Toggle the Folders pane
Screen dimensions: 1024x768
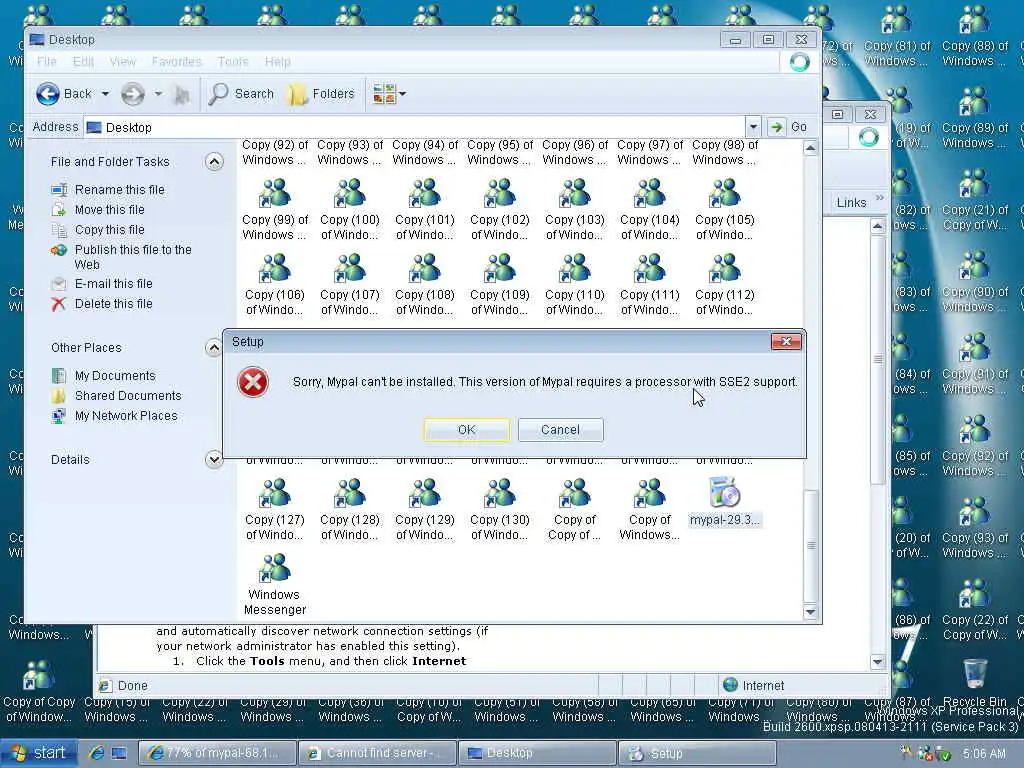321,94
